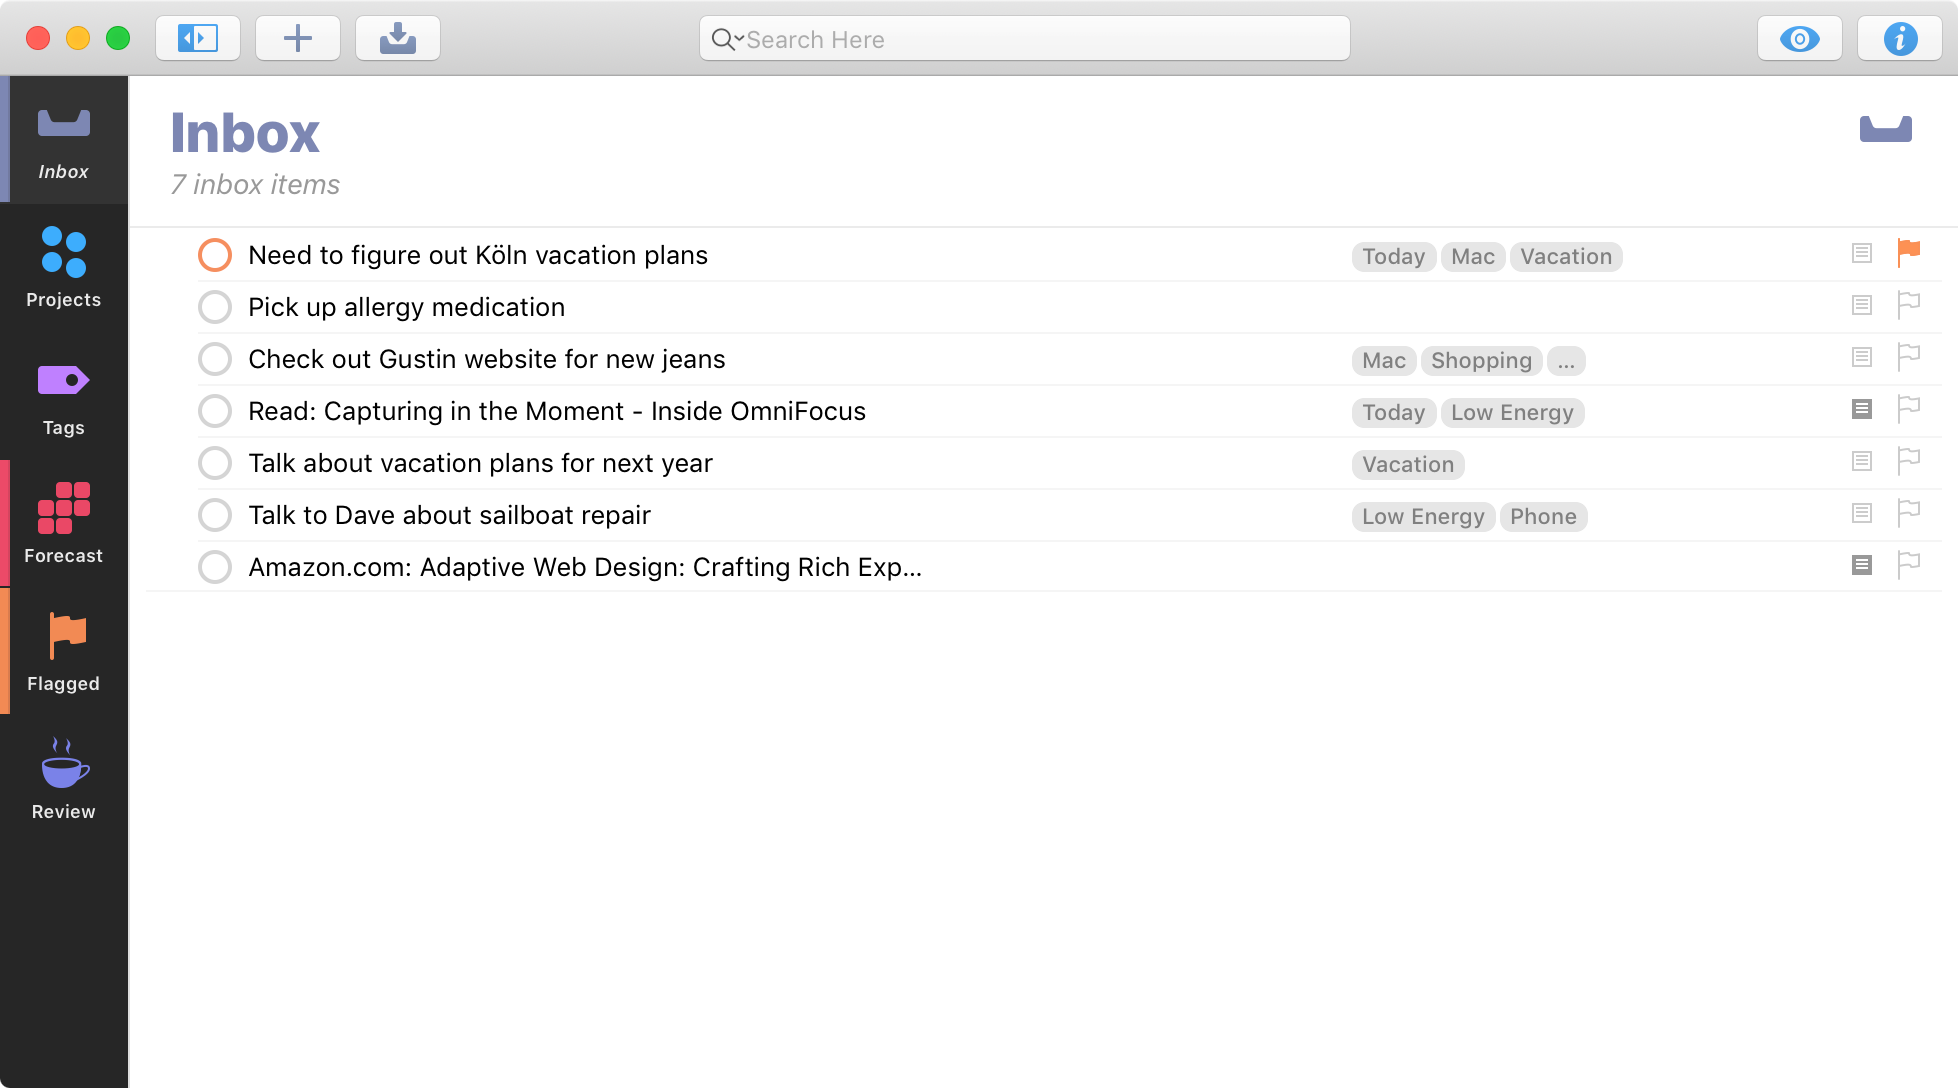Screen dimensions: 1958x1088
Task: Click into the Search Here field
Action: click(x=1040, y=39)
